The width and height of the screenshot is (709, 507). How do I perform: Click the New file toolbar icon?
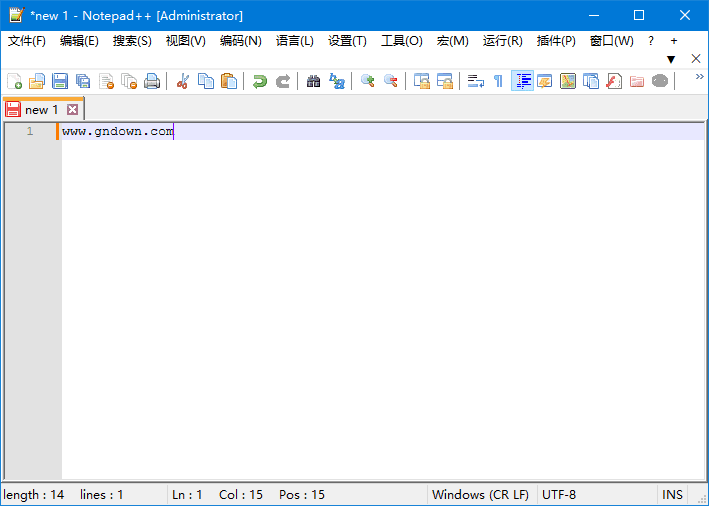click(x=14, y=81)
